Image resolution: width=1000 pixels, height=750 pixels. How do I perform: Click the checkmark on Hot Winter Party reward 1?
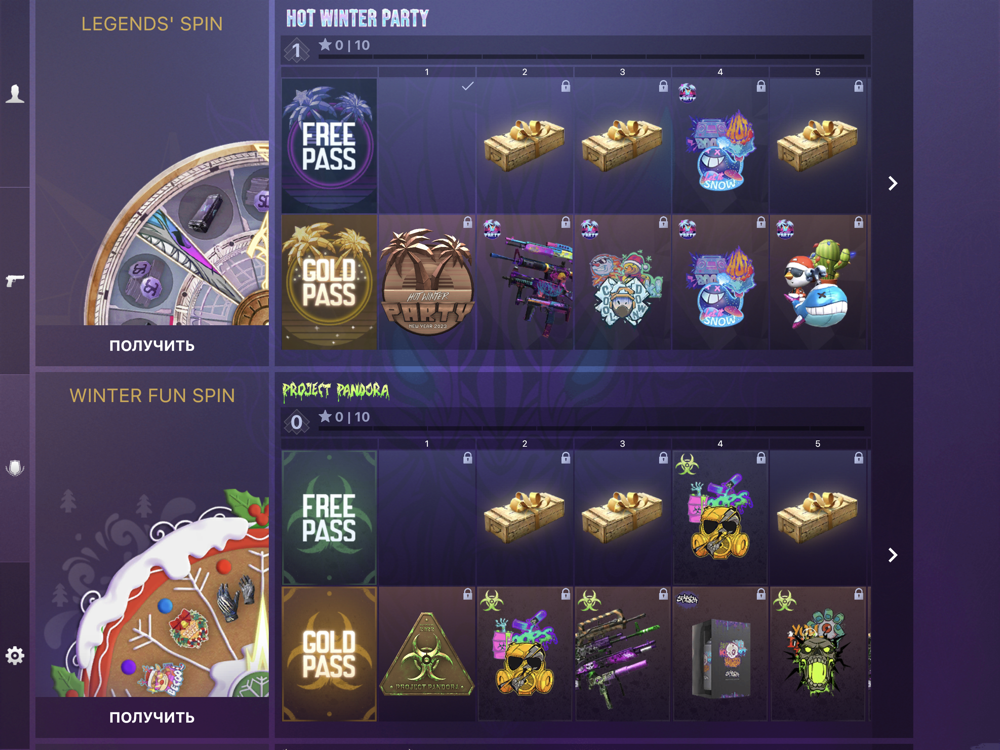coord(467,86)
